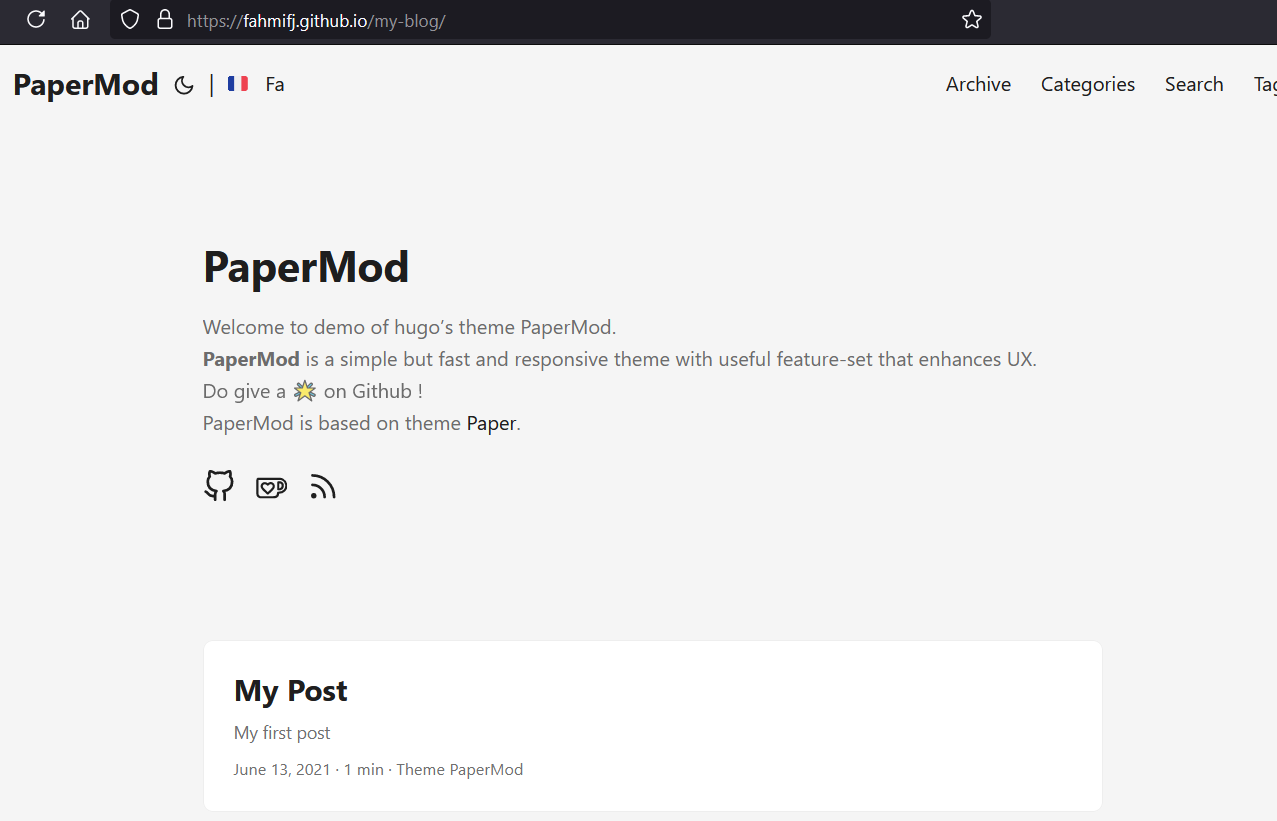The image size is (1277, 821).
Task: Go to the Categories page
Action: tap(1087, 85)
